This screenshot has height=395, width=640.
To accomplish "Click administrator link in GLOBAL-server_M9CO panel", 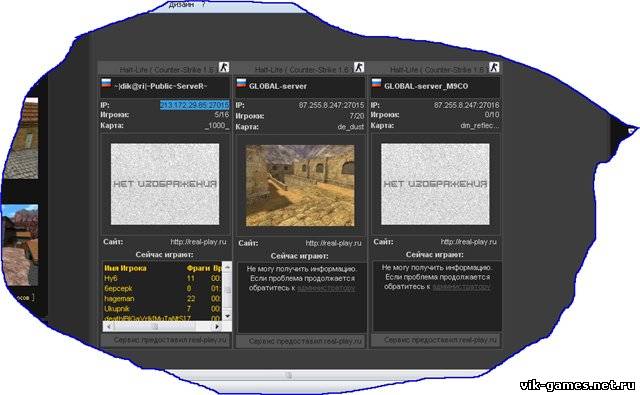I will [461, 287].
